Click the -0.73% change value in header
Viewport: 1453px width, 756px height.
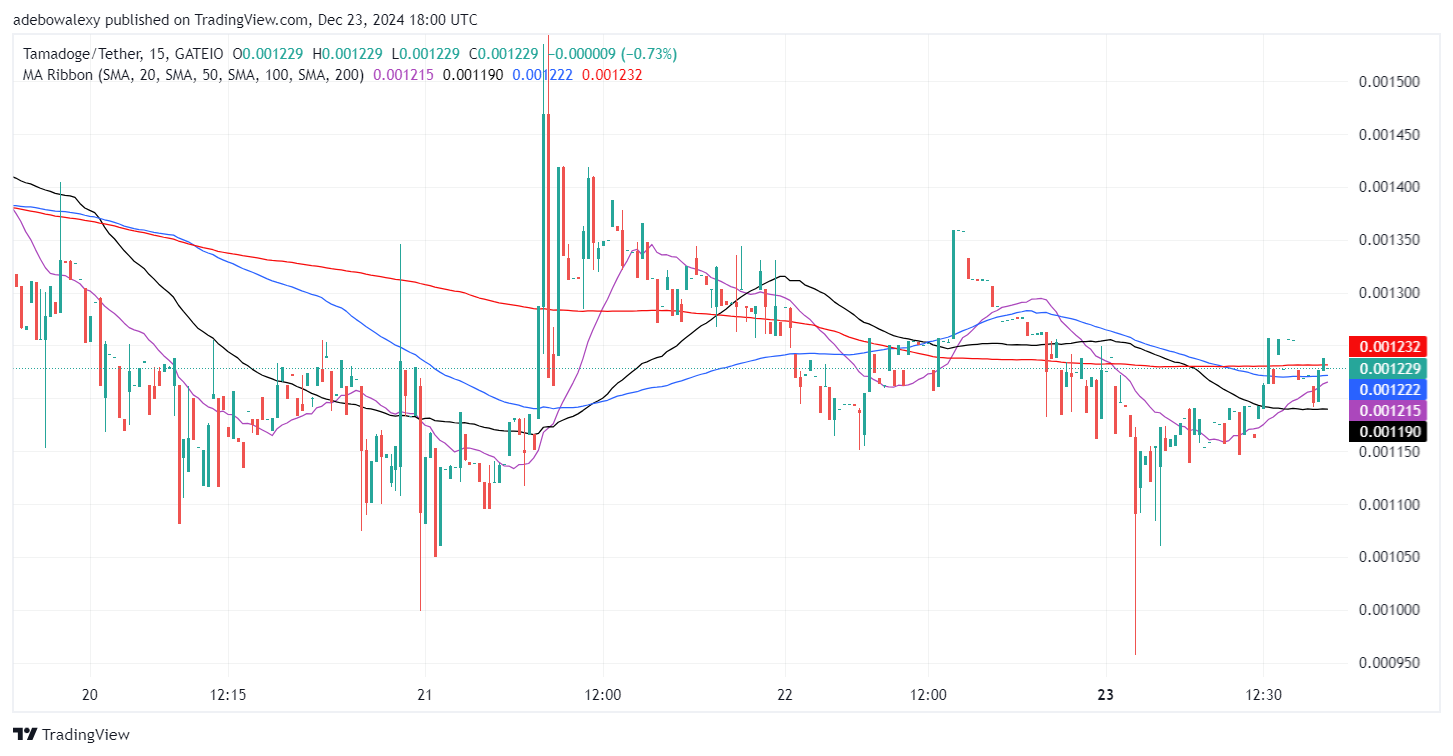click(648, 53)
